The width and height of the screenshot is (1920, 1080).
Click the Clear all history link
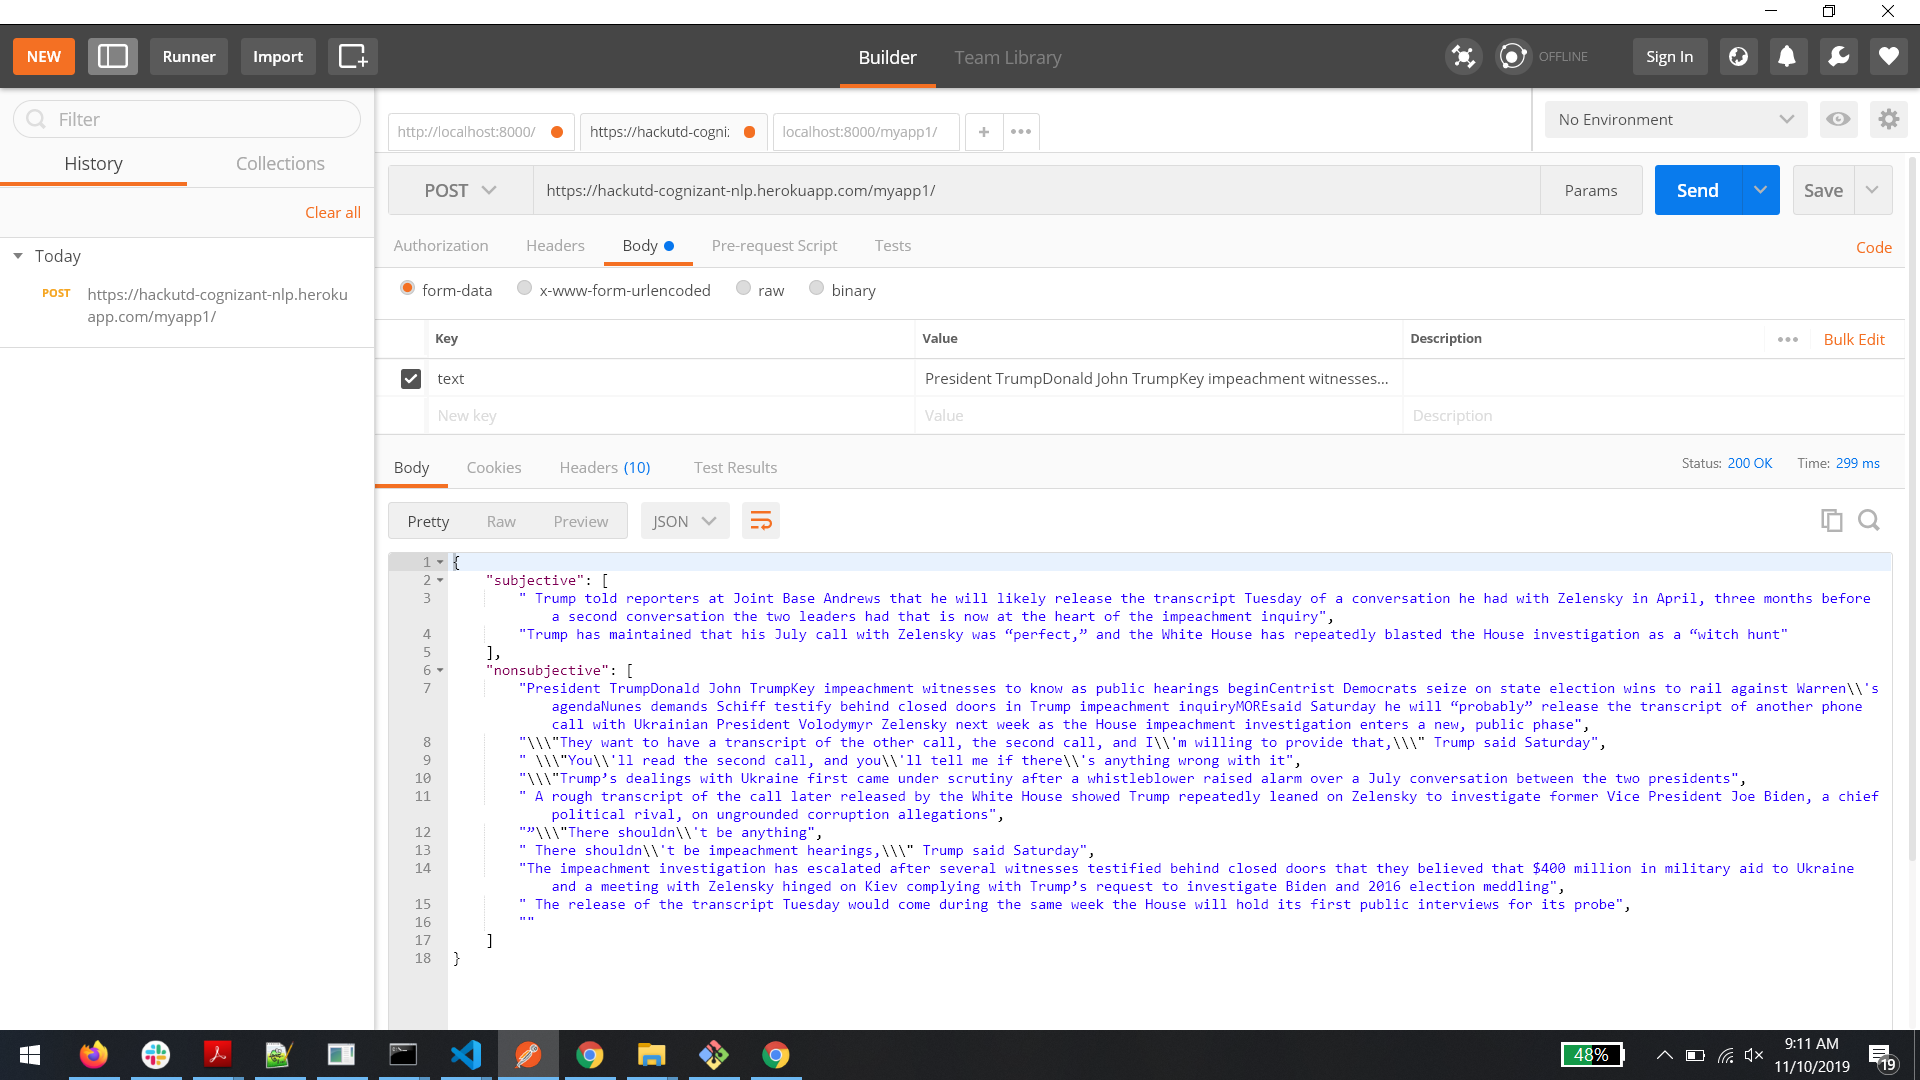coord(332,213)
